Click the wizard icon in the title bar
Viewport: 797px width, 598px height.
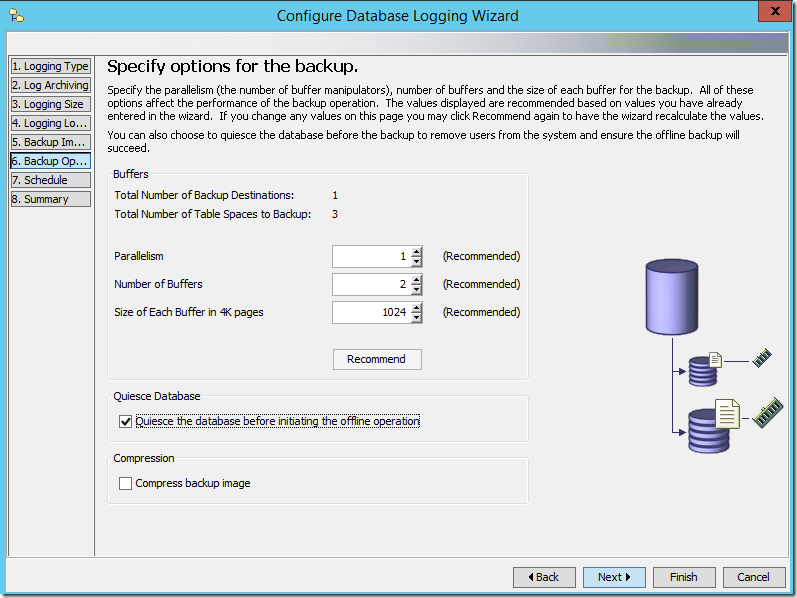pyautogui.click(x=17, y=16)
